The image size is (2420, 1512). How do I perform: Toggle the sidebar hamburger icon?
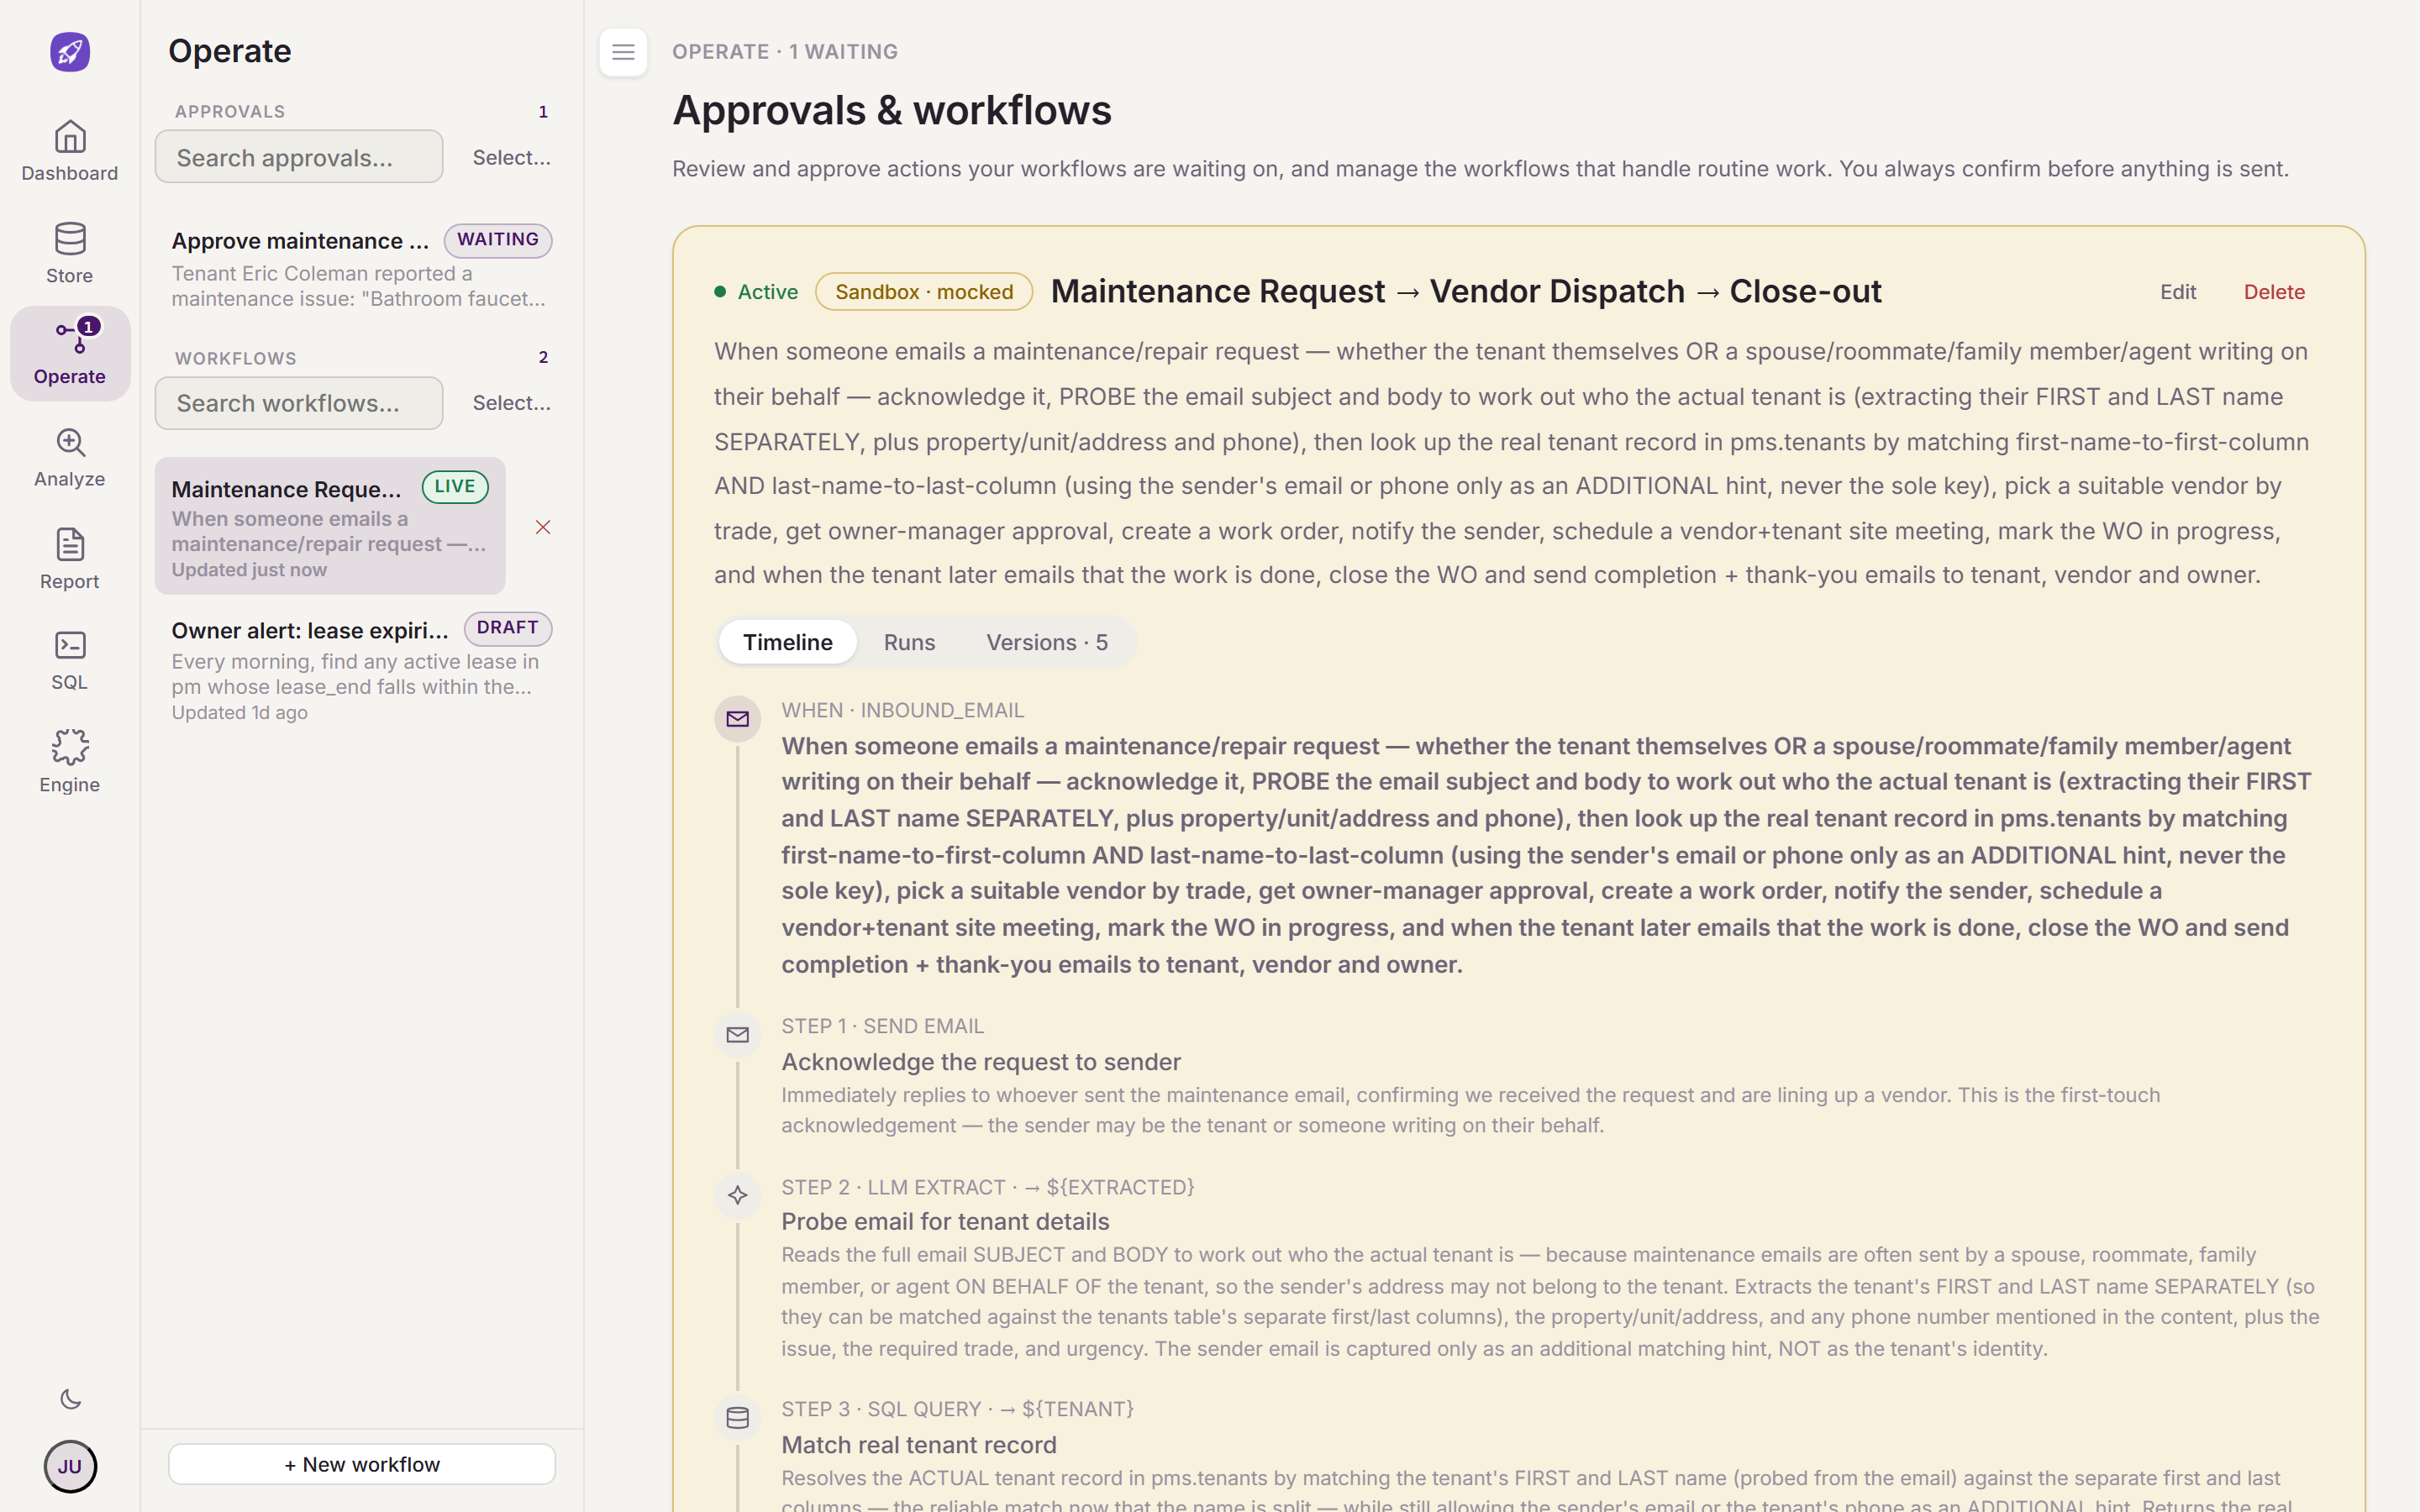pyautogui.click(x=623, y=52)
